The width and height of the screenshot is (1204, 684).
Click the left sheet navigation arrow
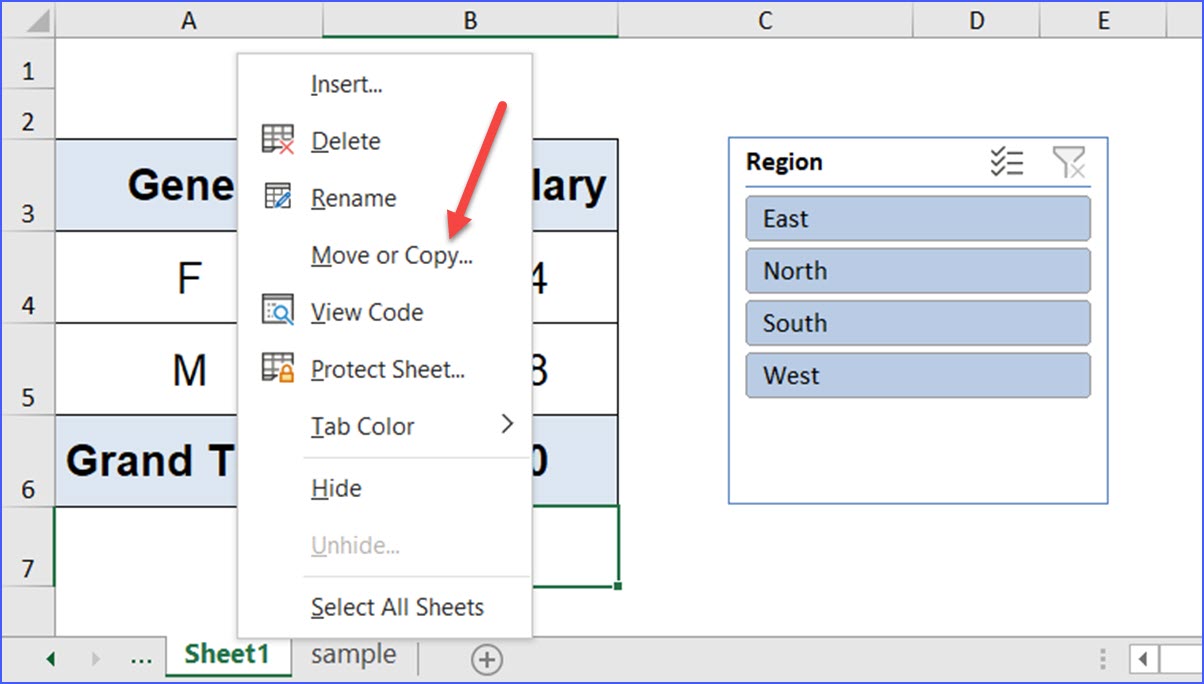[50, 658]
